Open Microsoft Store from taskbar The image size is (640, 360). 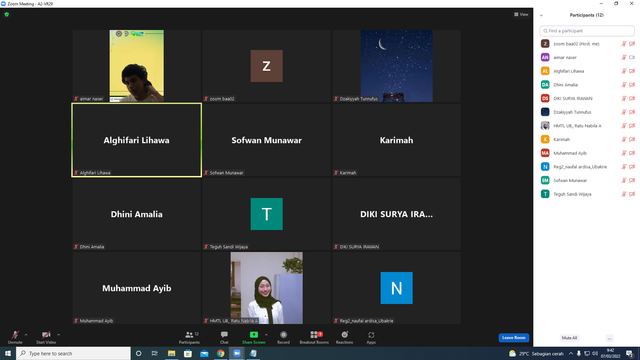188,353
